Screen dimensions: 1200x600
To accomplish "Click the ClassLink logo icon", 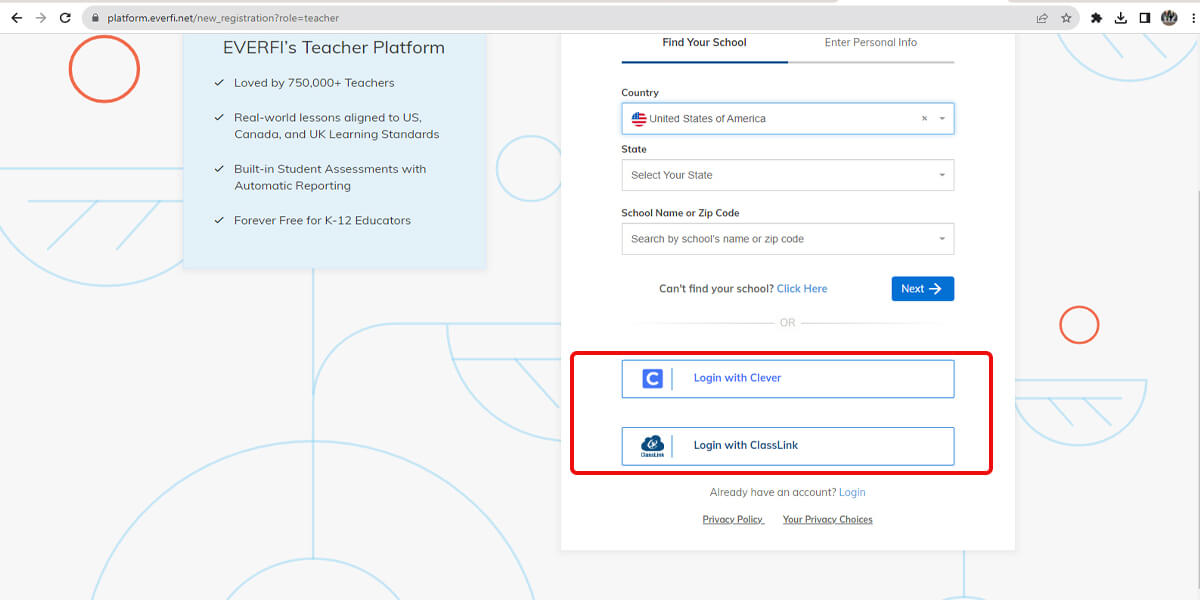I will coord(652,446).
